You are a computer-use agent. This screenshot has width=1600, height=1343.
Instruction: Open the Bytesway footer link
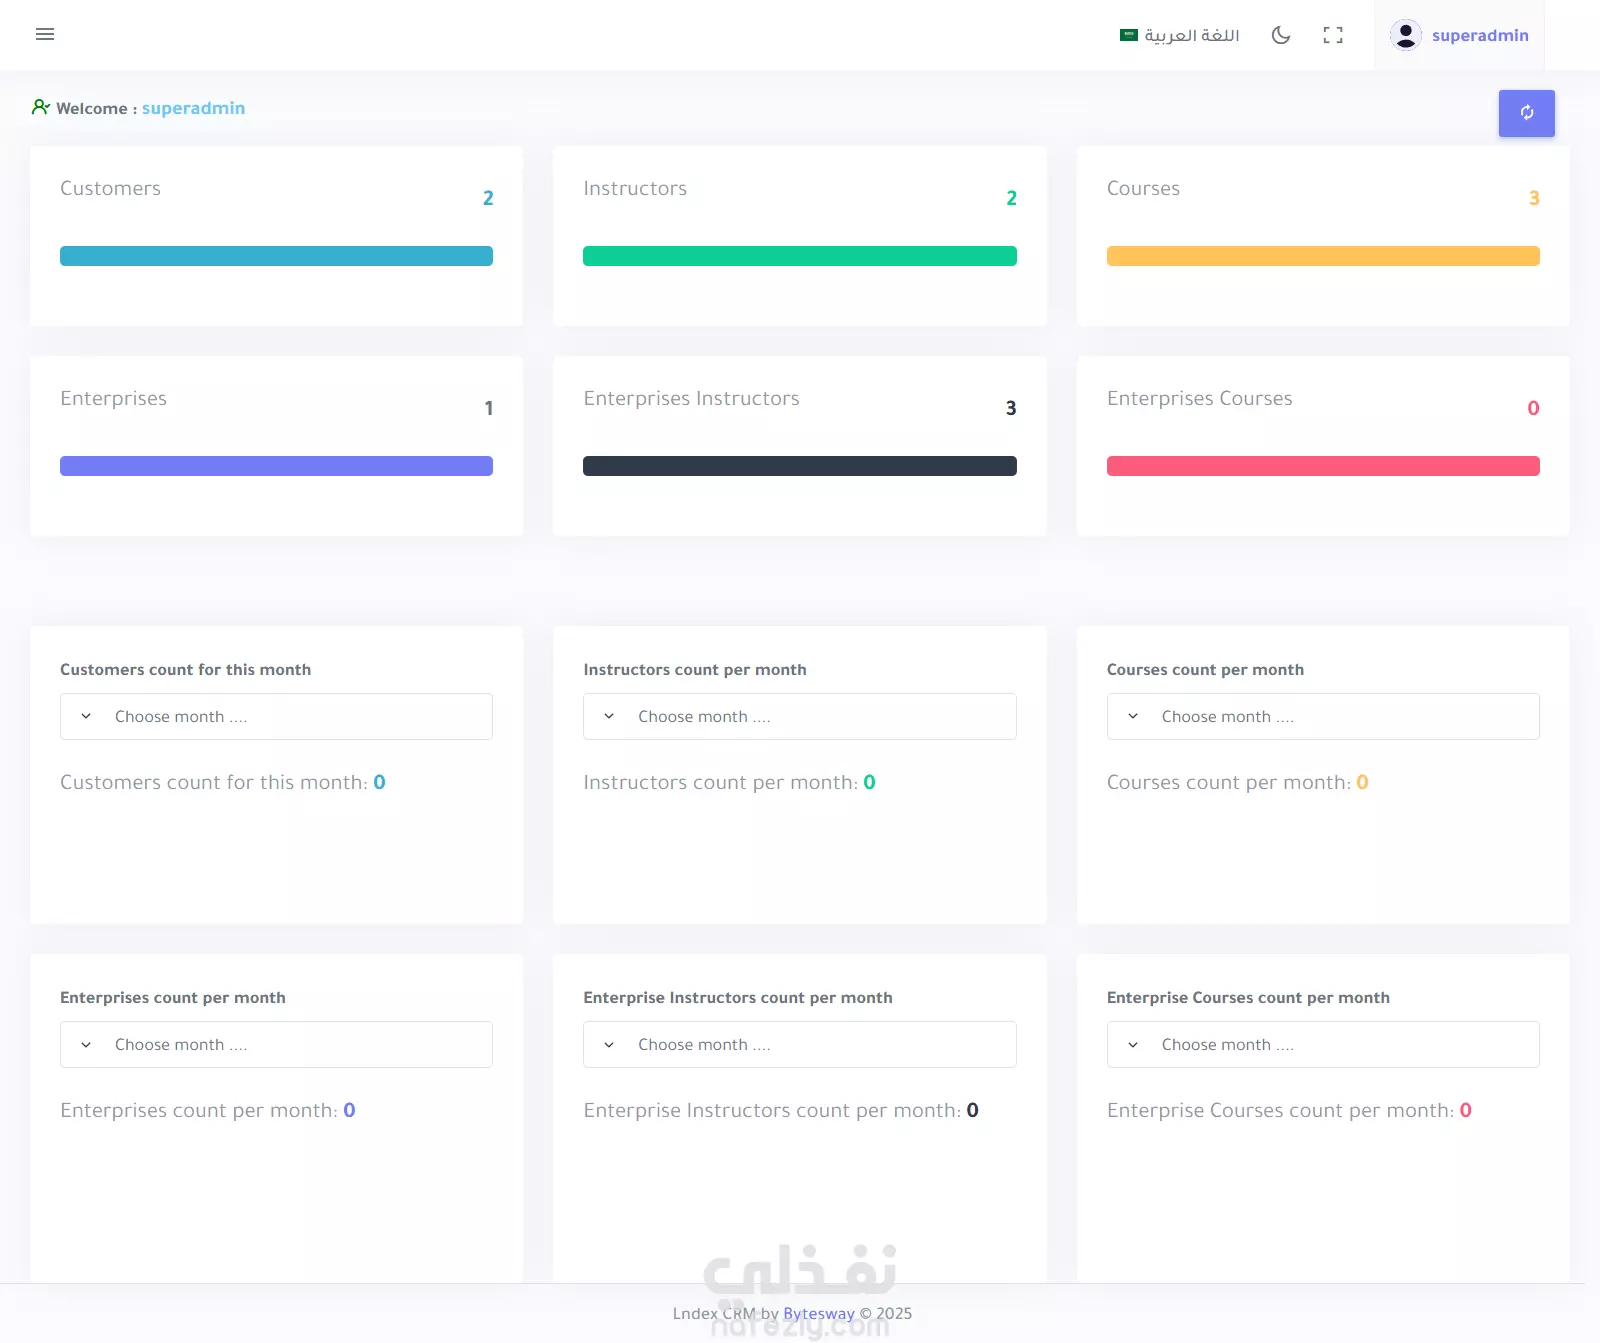(x=819, y=1314)
